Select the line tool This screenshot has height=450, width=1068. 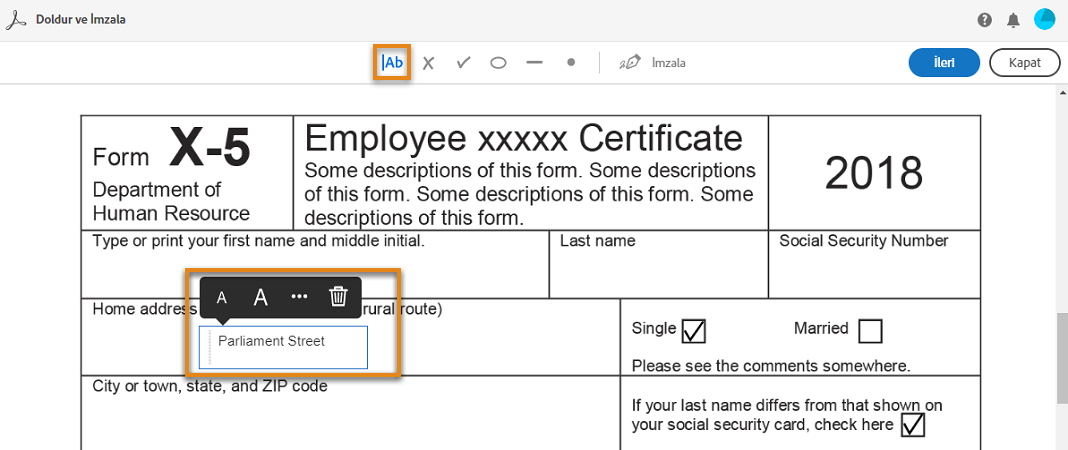[535, 63]
